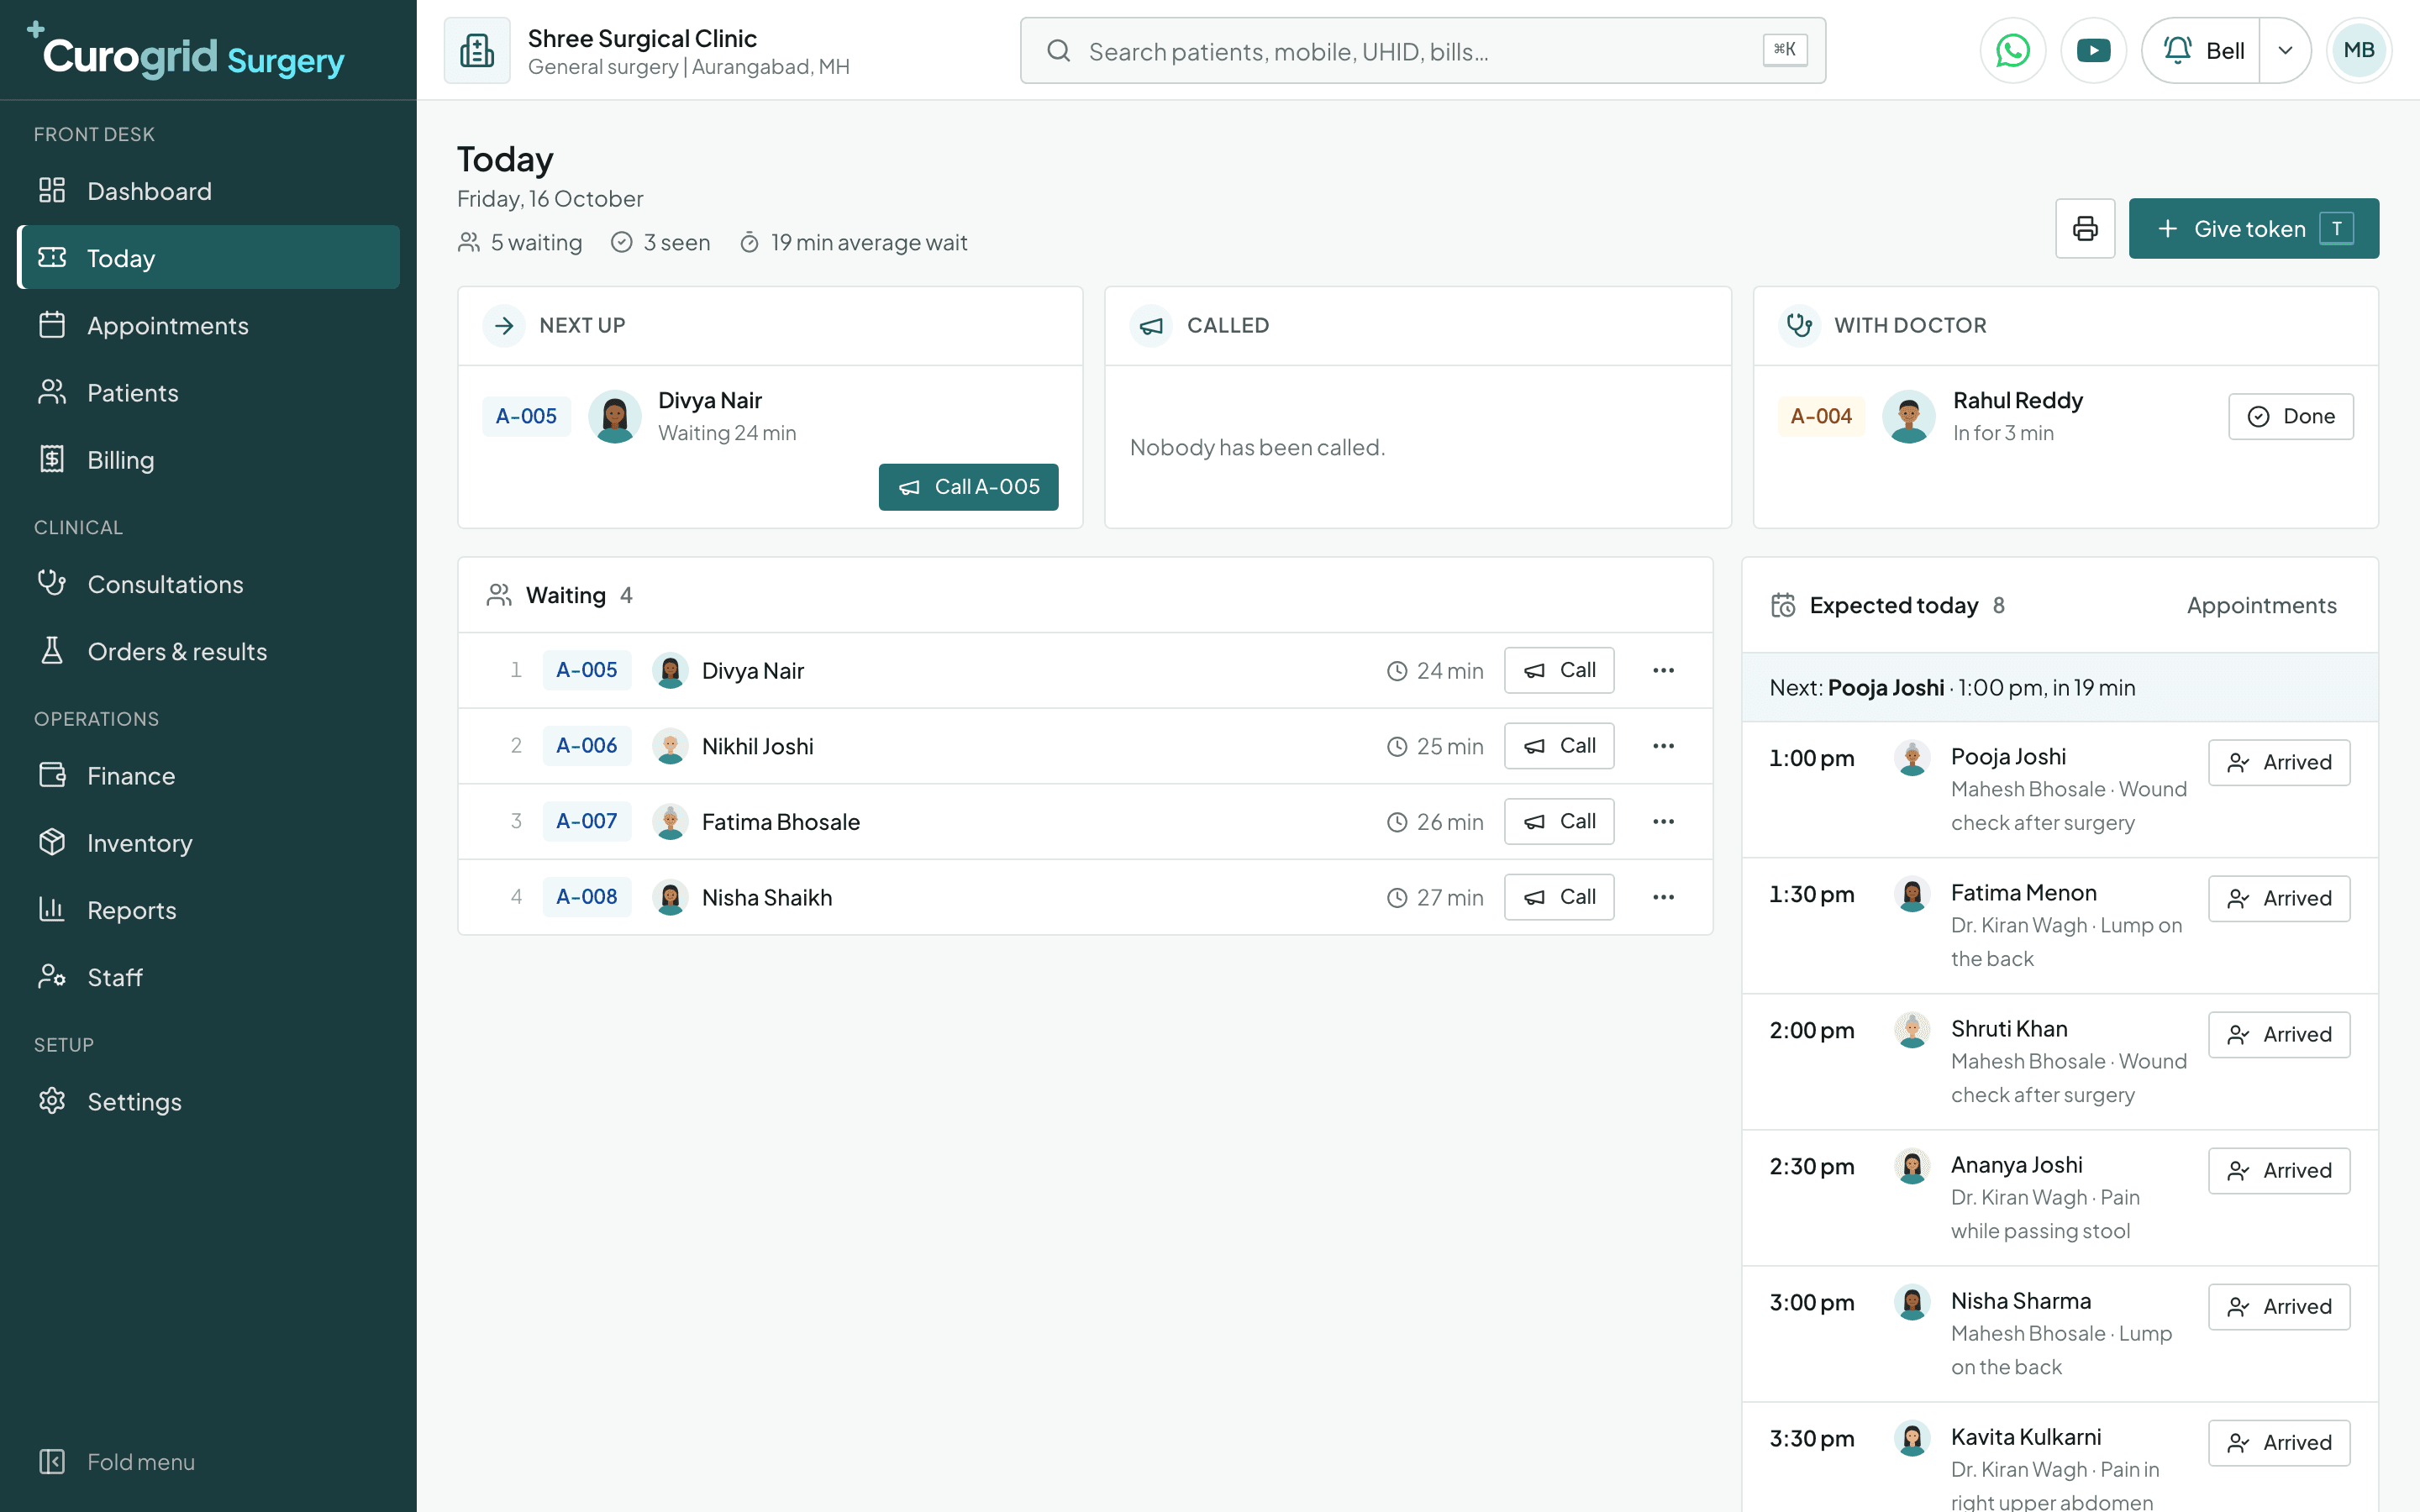
Task: Call Divya Nair from waiting list
Action: tap(1558, 670)
